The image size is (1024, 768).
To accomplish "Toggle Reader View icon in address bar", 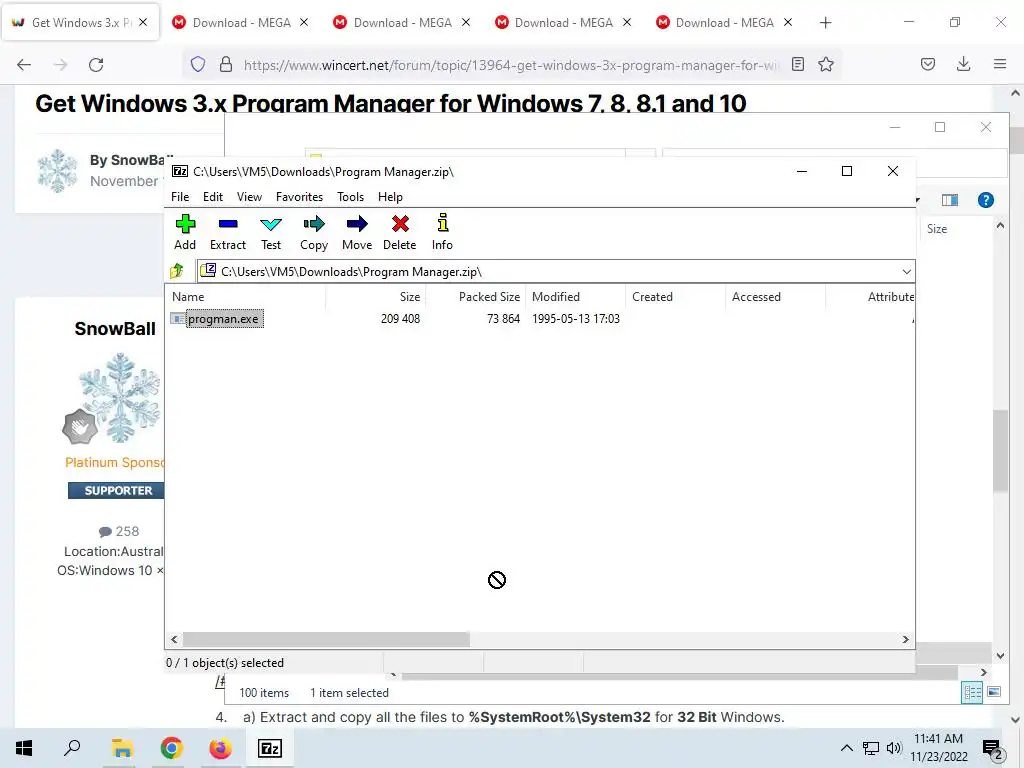I will (x=797, y=64).
